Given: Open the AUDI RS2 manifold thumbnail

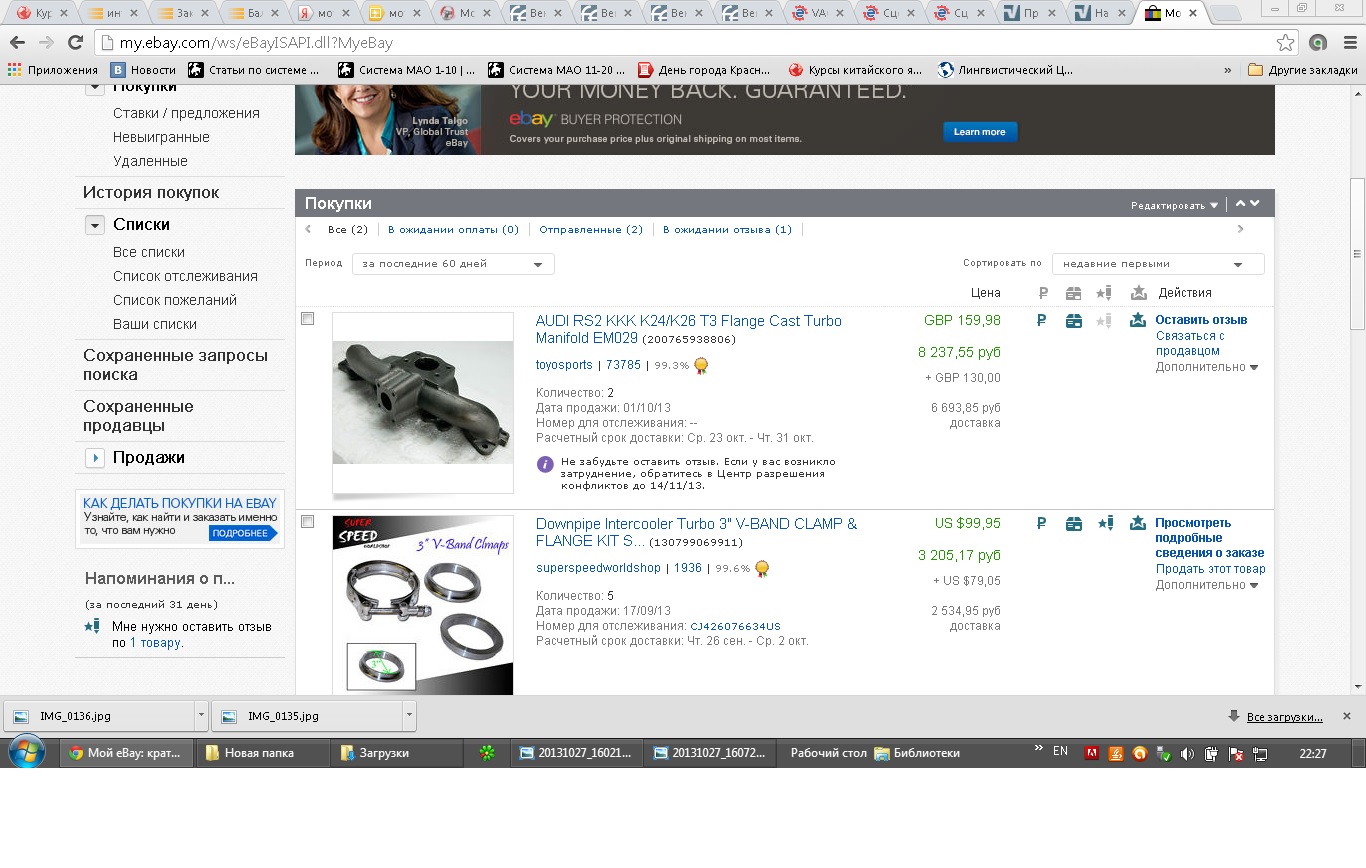Looking at the screenshot, I should pos(422,402).
